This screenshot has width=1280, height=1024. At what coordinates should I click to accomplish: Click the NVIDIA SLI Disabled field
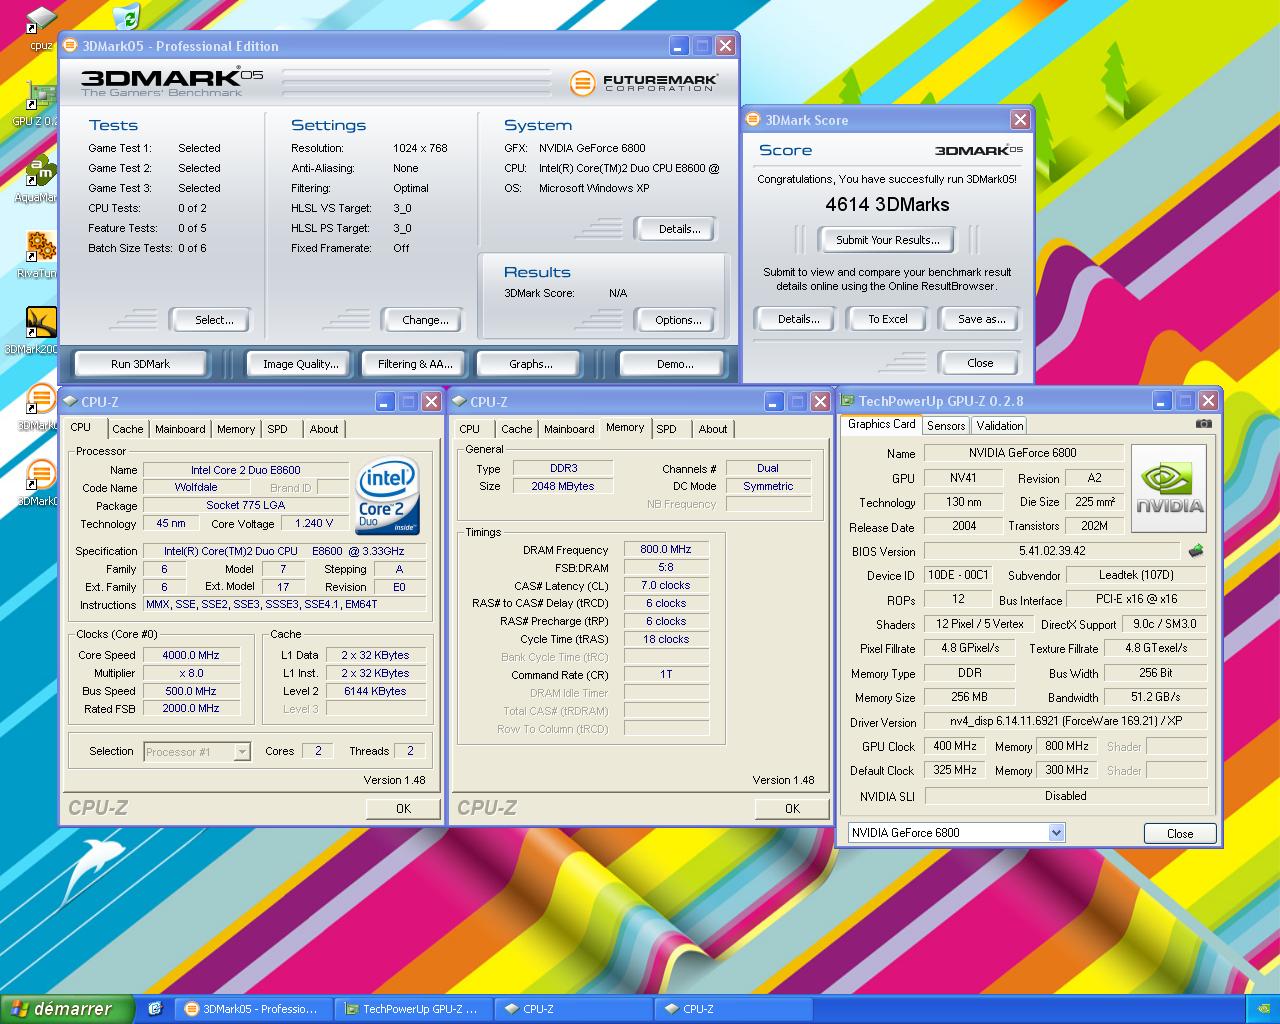[1066, 796]
